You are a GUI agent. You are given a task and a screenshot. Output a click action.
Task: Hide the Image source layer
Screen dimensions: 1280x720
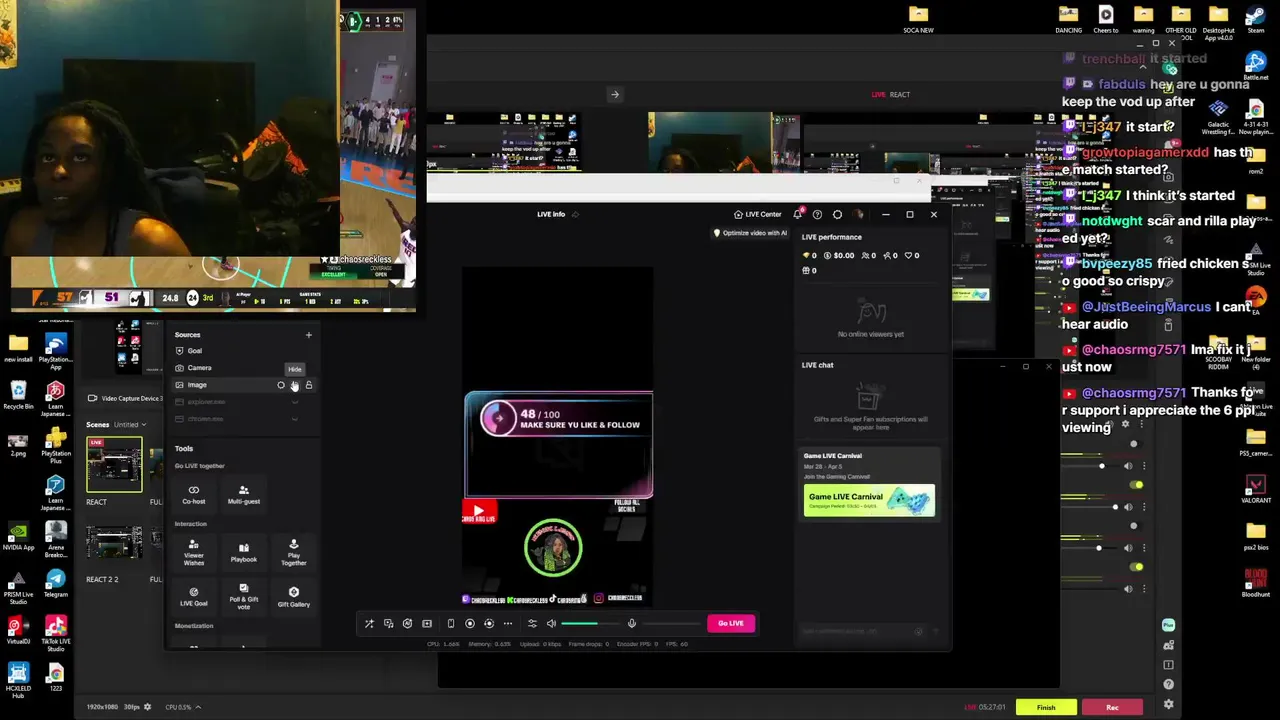coord(294,385)
